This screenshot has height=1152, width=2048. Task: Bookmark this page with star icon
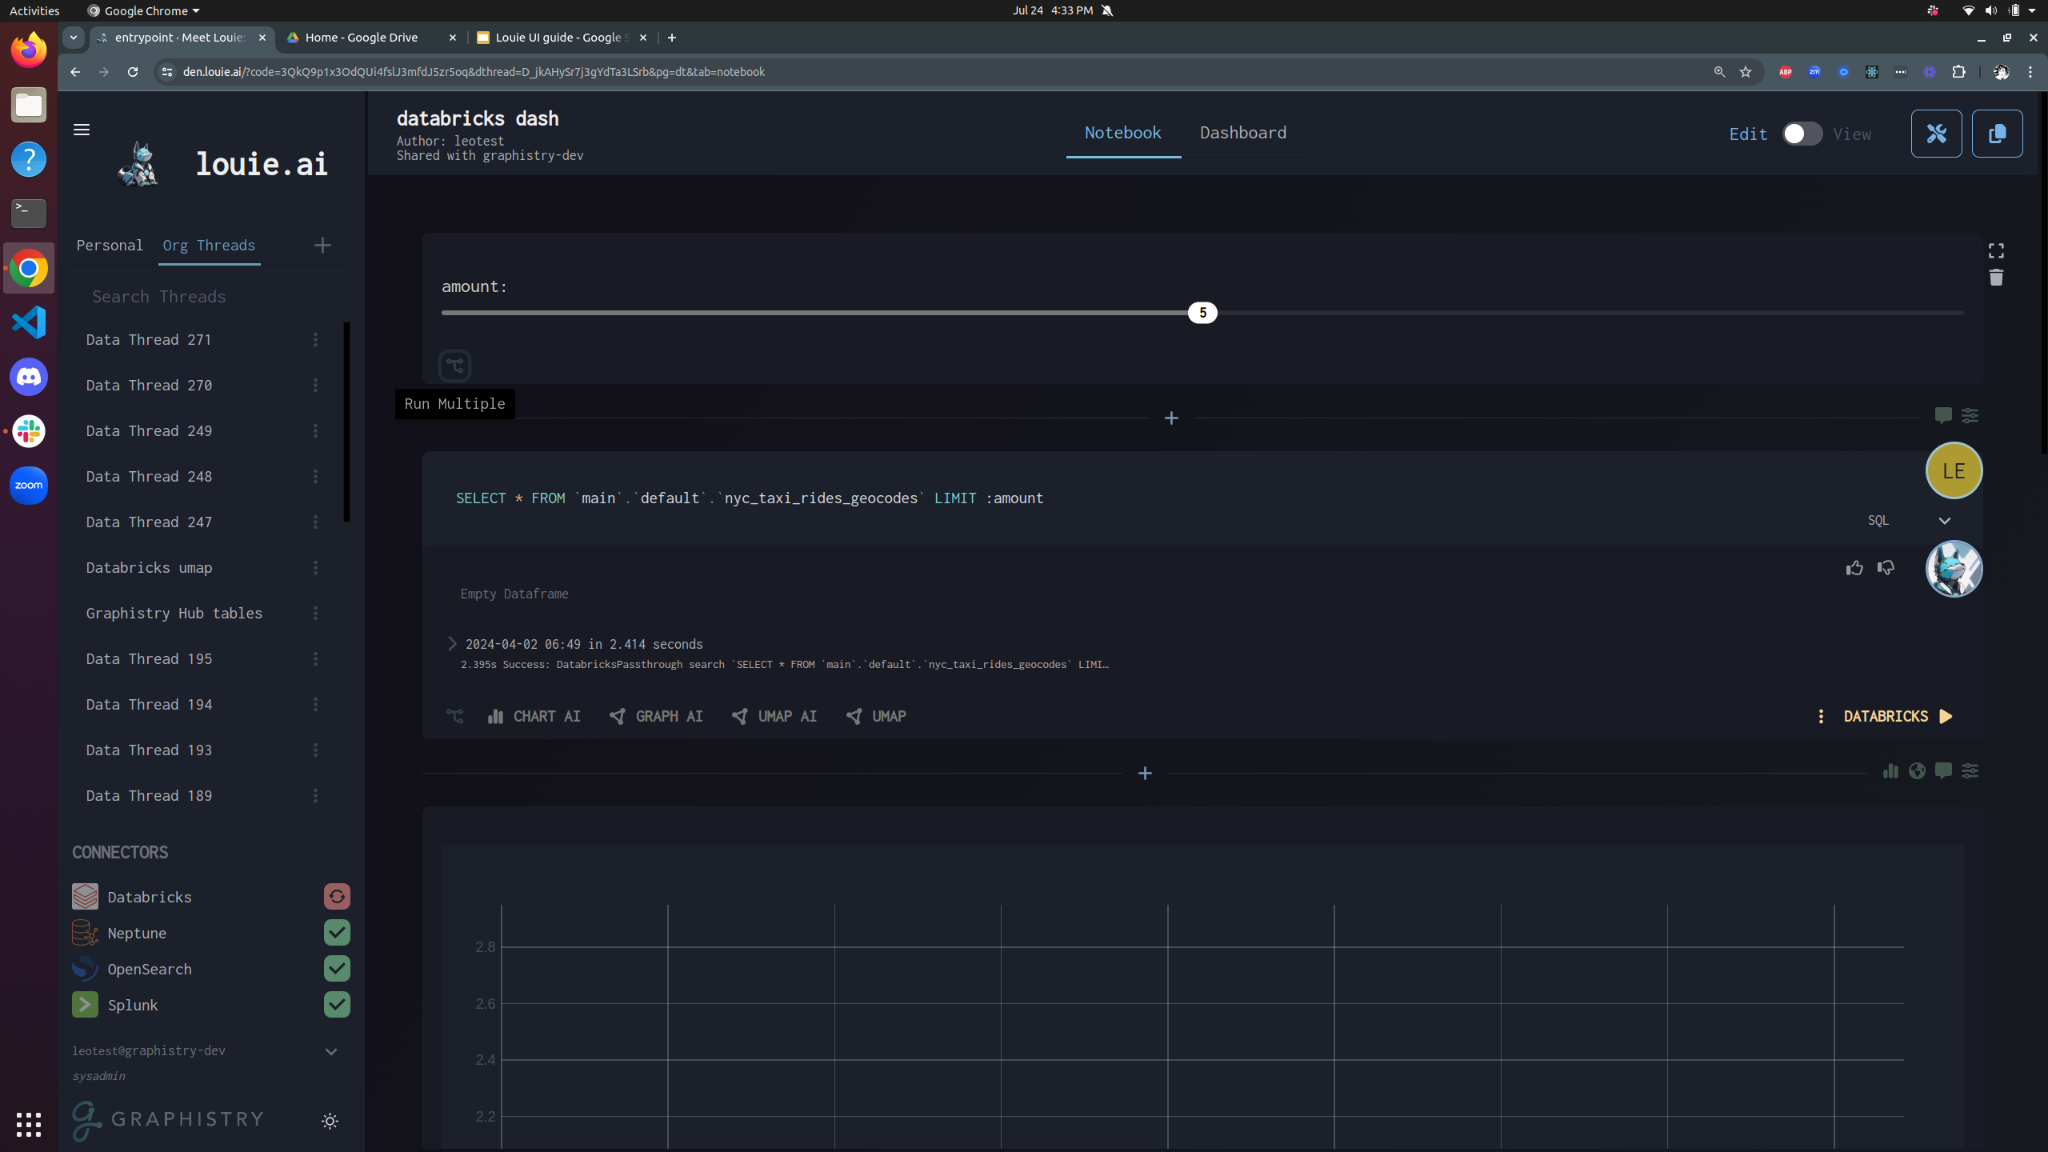click(1745, 72)
